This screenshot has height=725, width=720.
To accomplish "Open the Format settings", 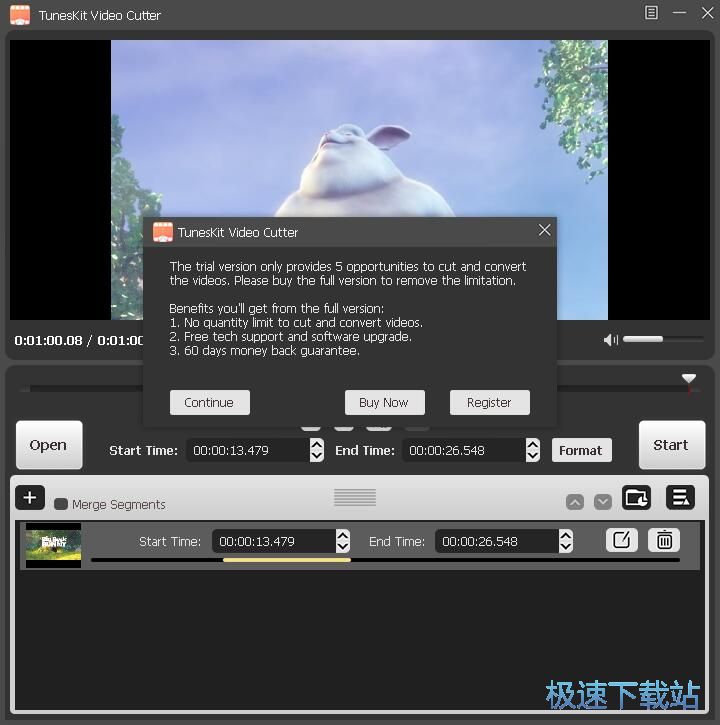I will [581, 450].
